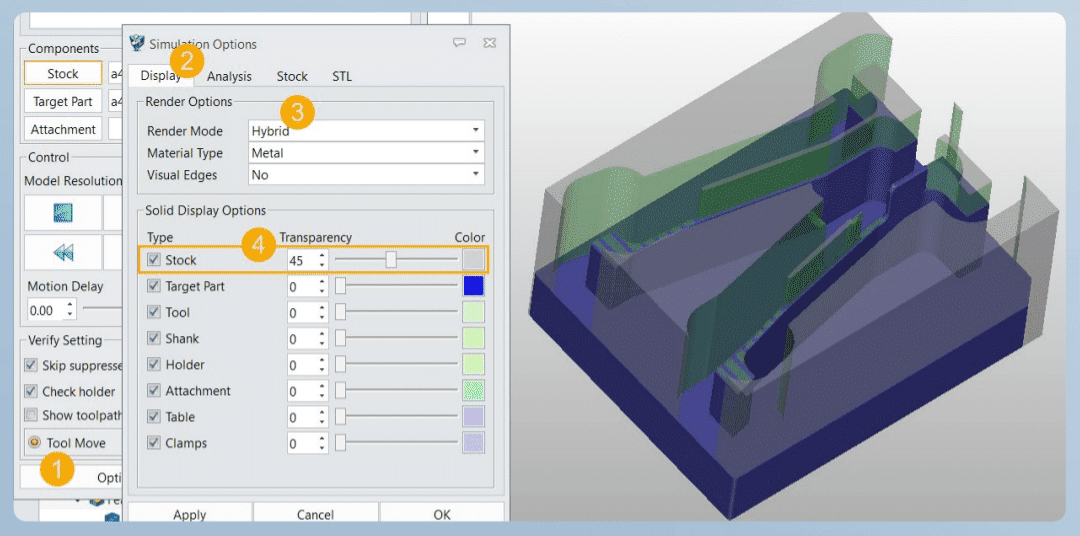Select the Tool Move radio option
1080x536 pixels.
33,442
